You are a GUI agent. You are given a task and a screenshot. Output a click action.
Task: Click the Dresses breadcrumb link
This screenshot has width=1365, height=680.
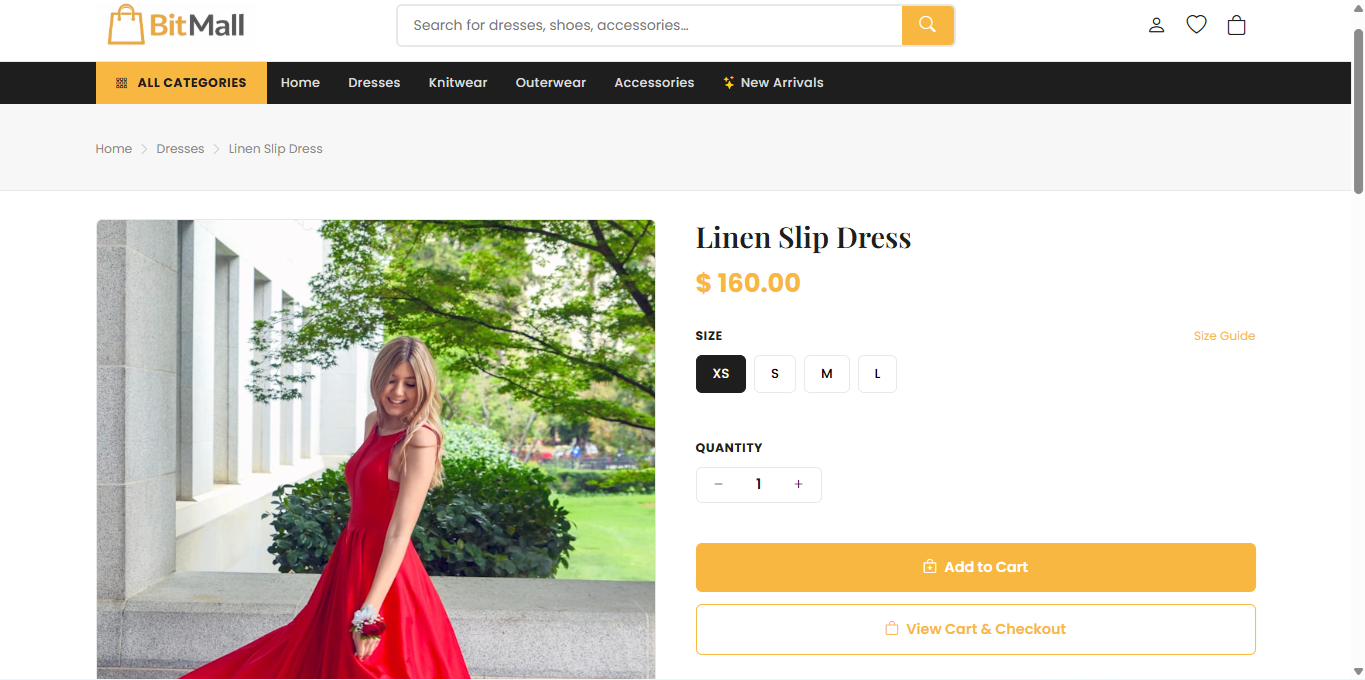(x=180, y=149)
